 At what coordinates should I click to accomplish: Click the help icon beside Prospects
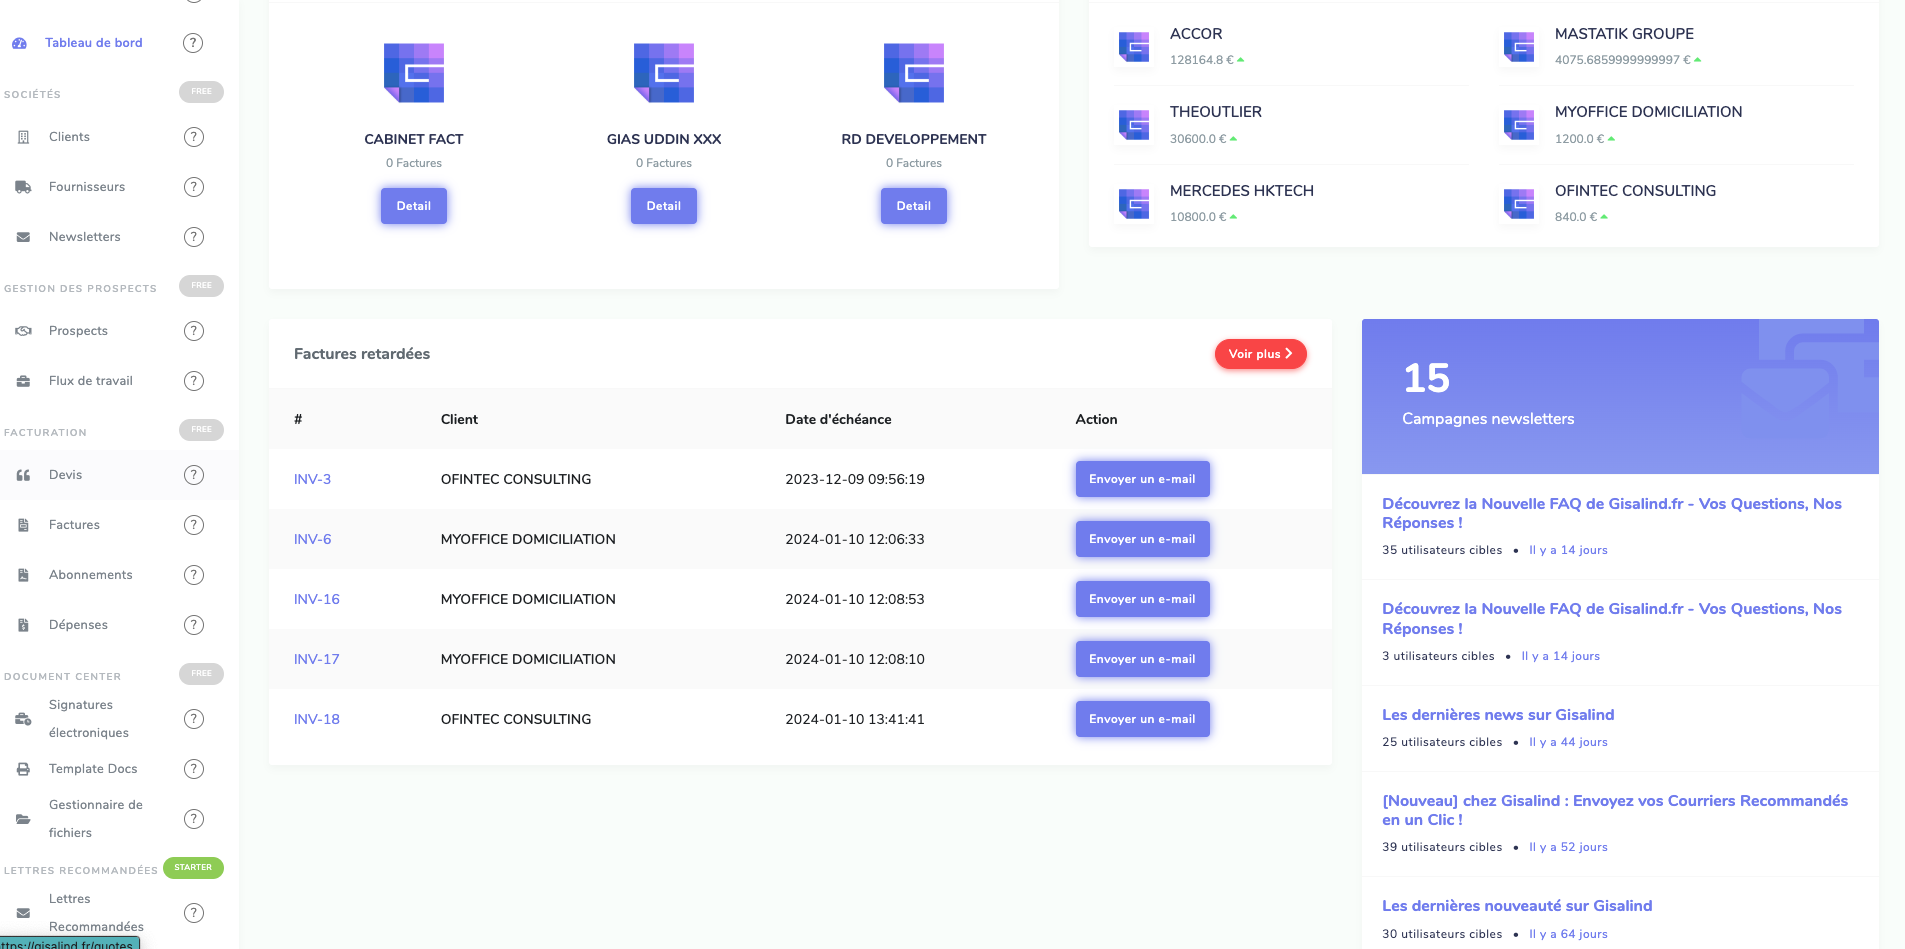[x=193, y=331]
